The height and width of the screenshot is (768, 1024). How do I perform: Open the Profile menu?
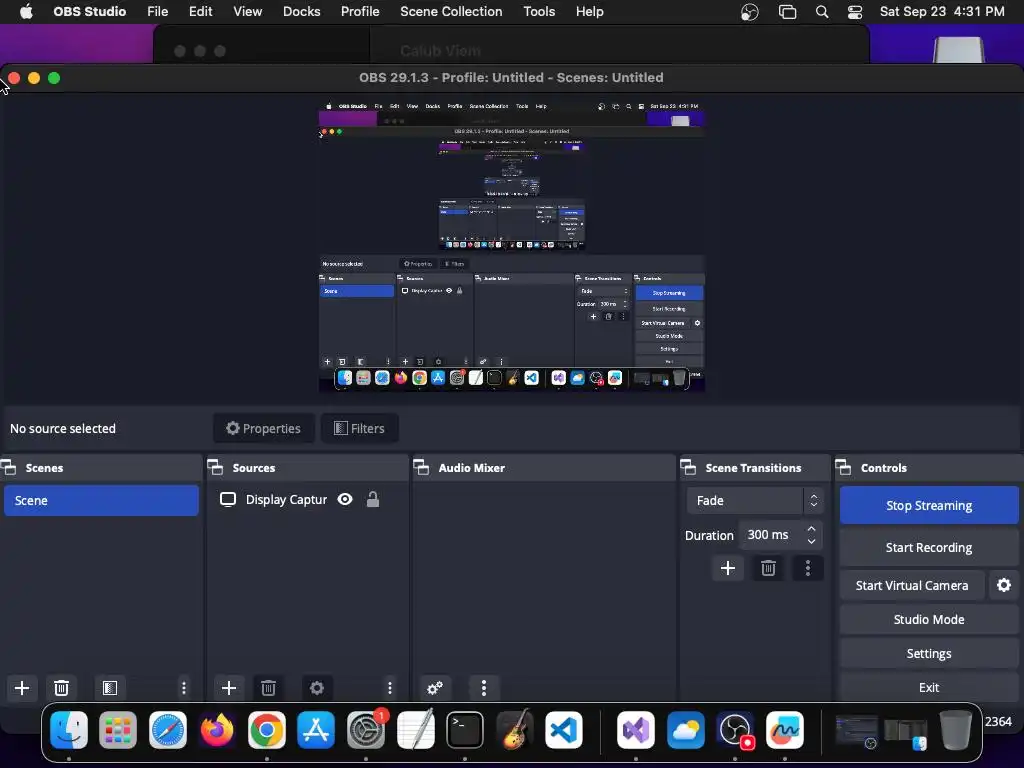[360, 12]
